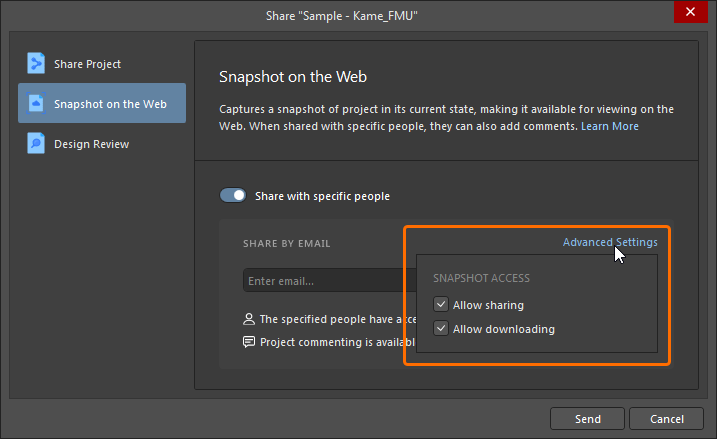Uncheck the Allow sharing checkbox

point(441,305)
